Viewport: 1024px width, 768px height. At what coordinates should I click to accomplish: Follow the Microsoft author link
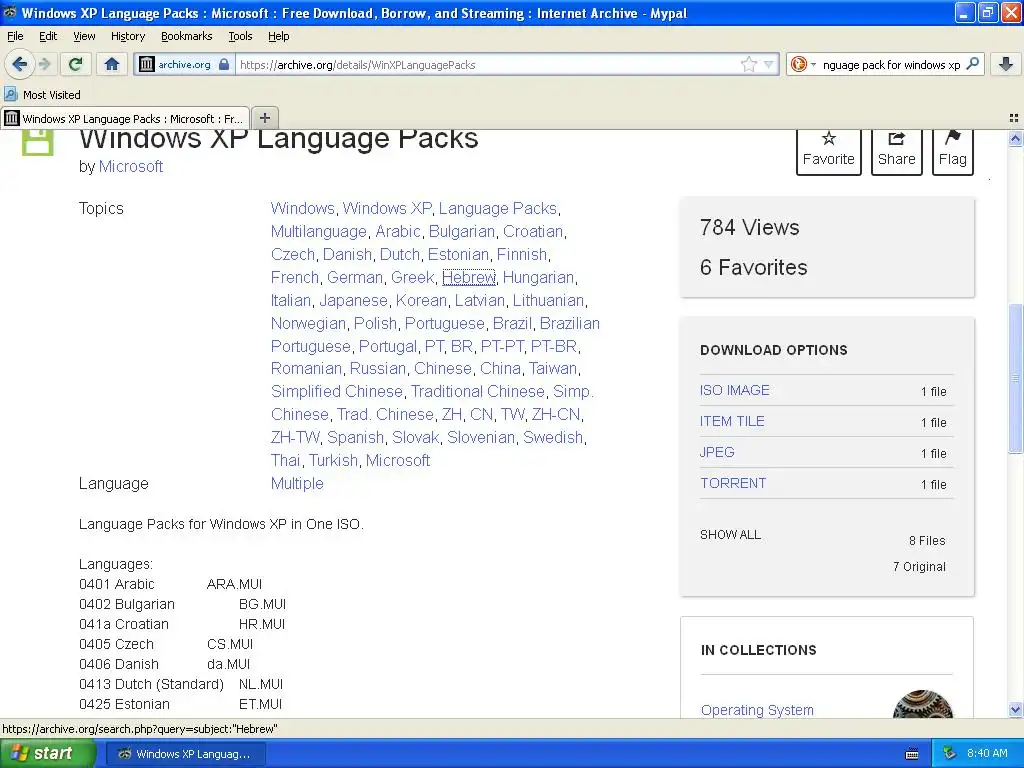point(131,167)
